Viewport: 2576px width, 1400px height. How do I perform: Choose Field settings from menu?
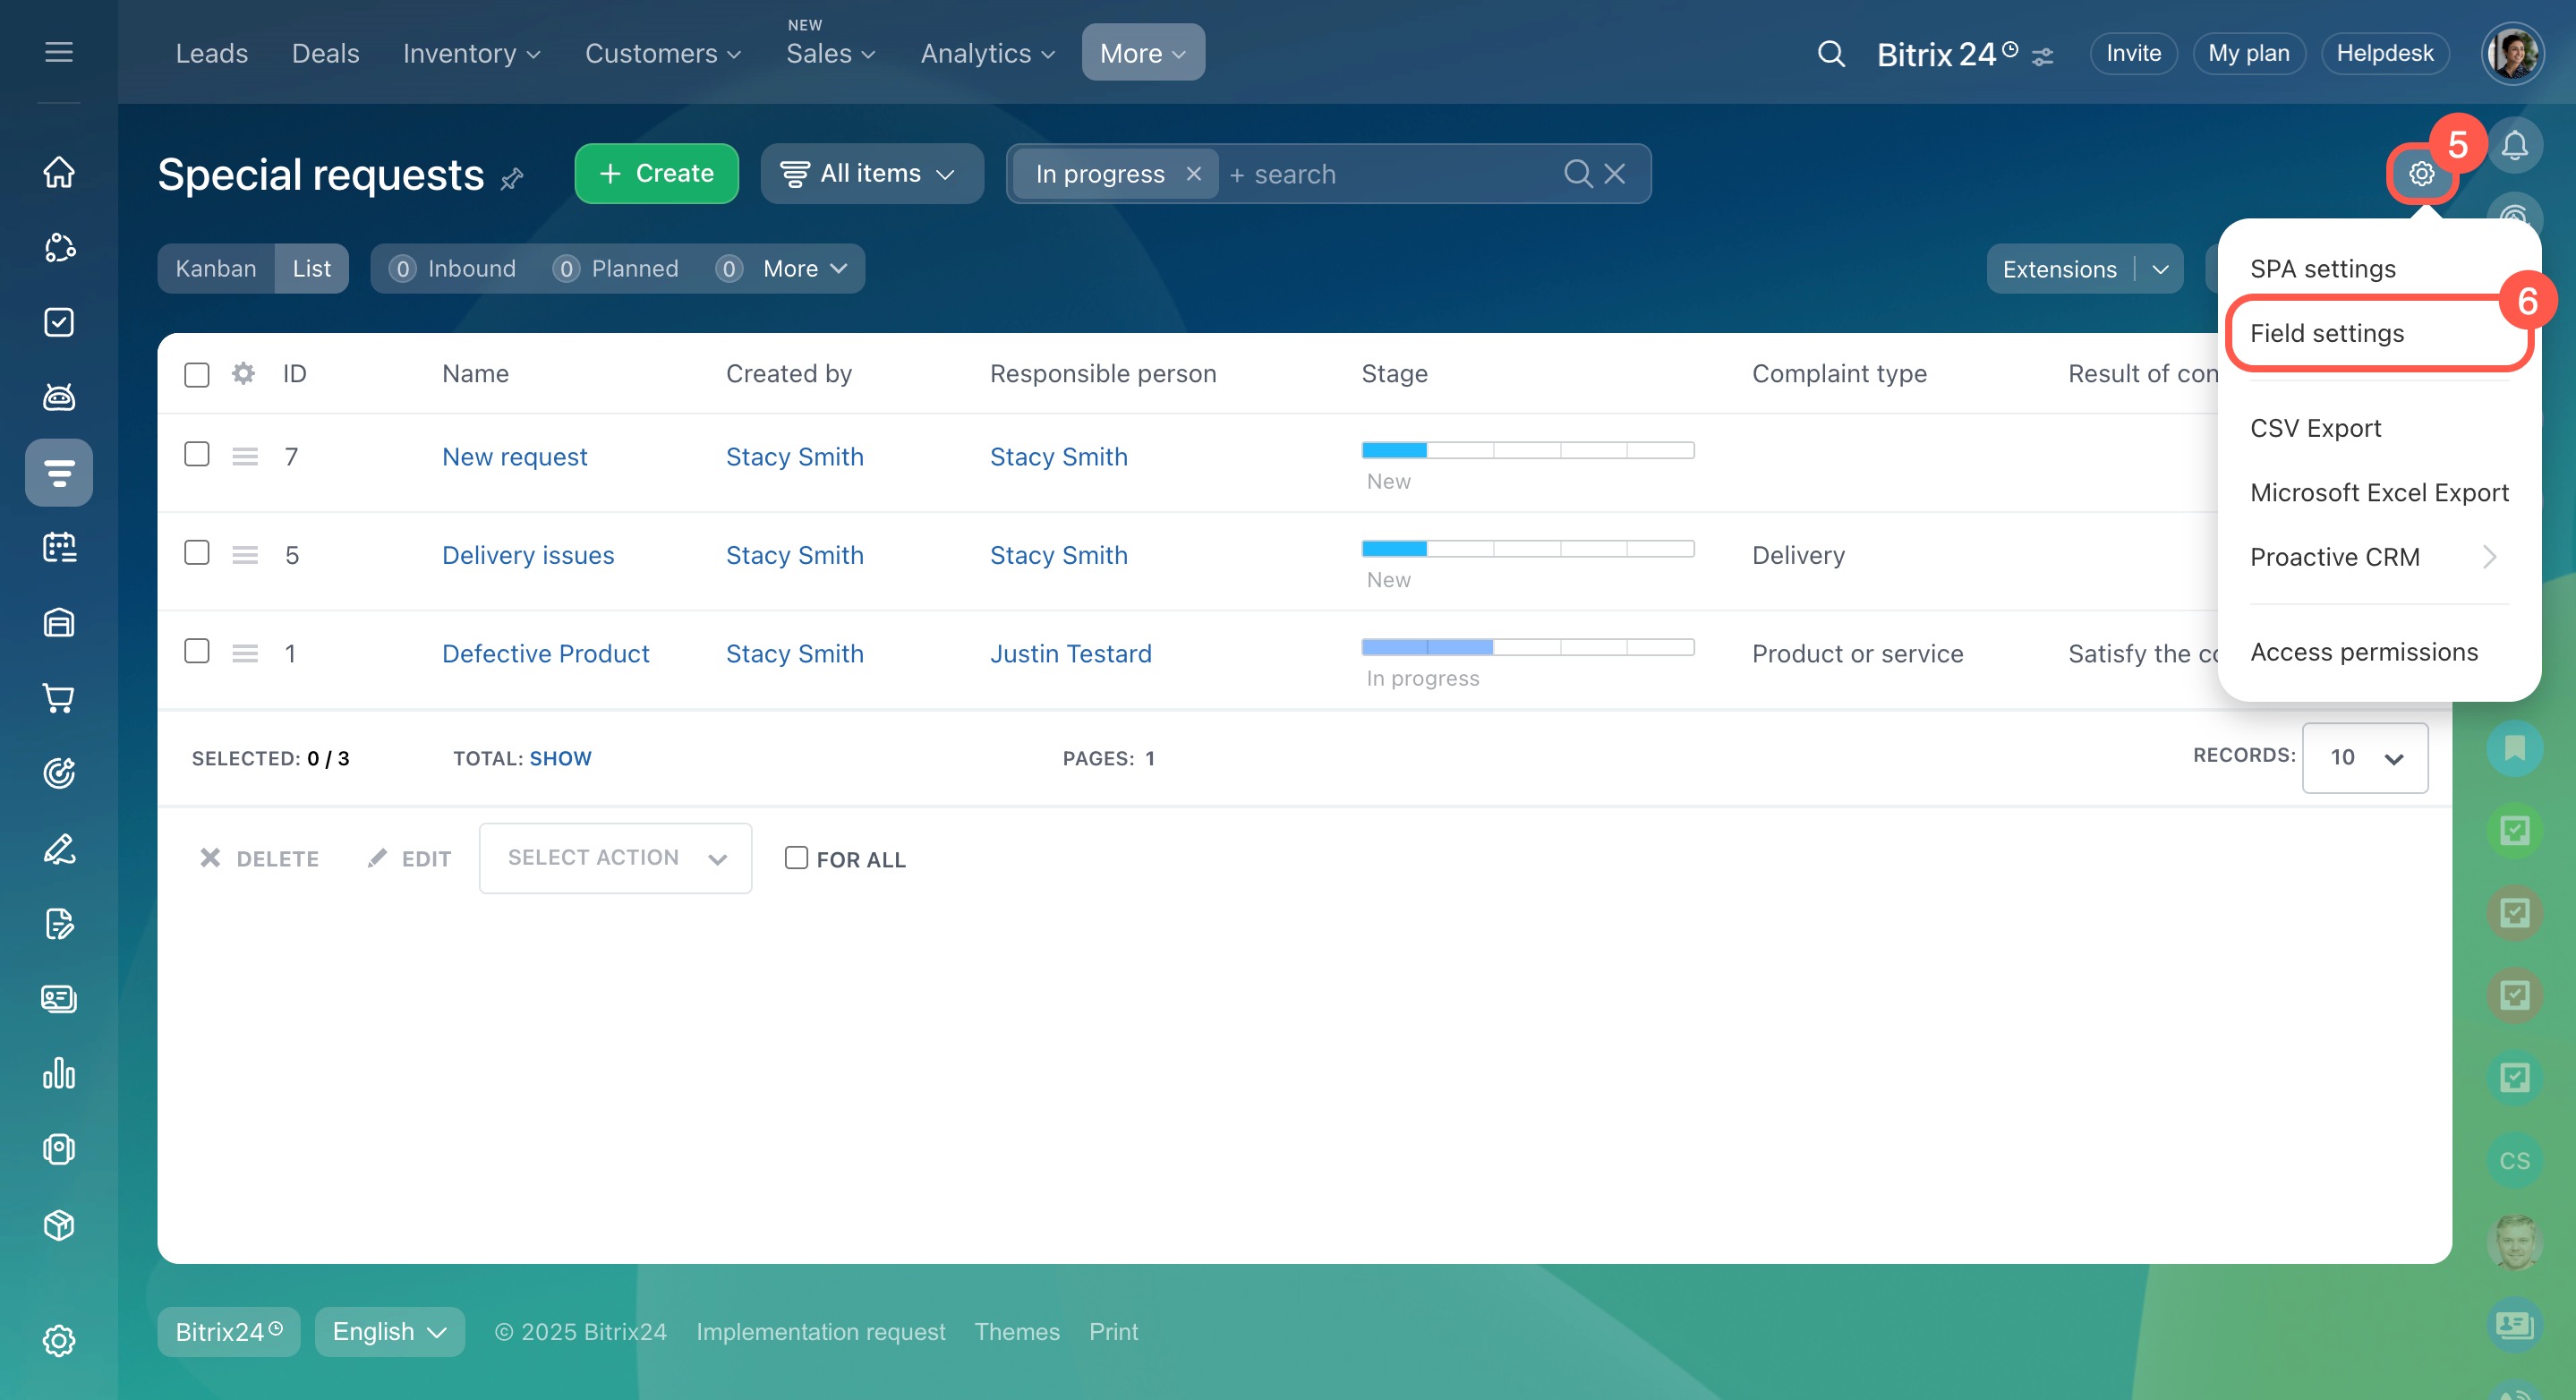tap(2327, 333)
